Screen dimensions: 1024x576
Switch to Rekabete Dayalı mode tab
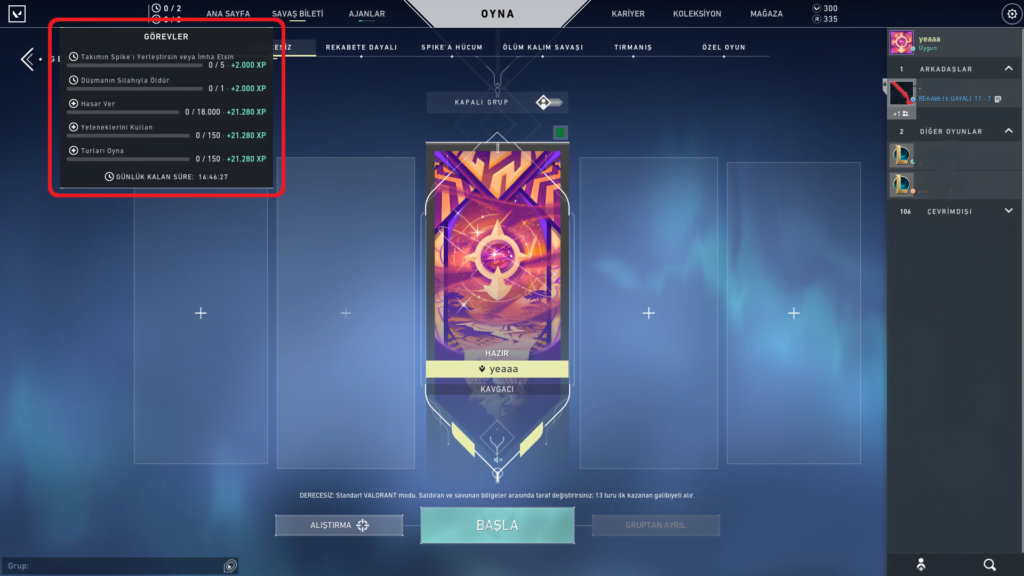coord(361,47)
